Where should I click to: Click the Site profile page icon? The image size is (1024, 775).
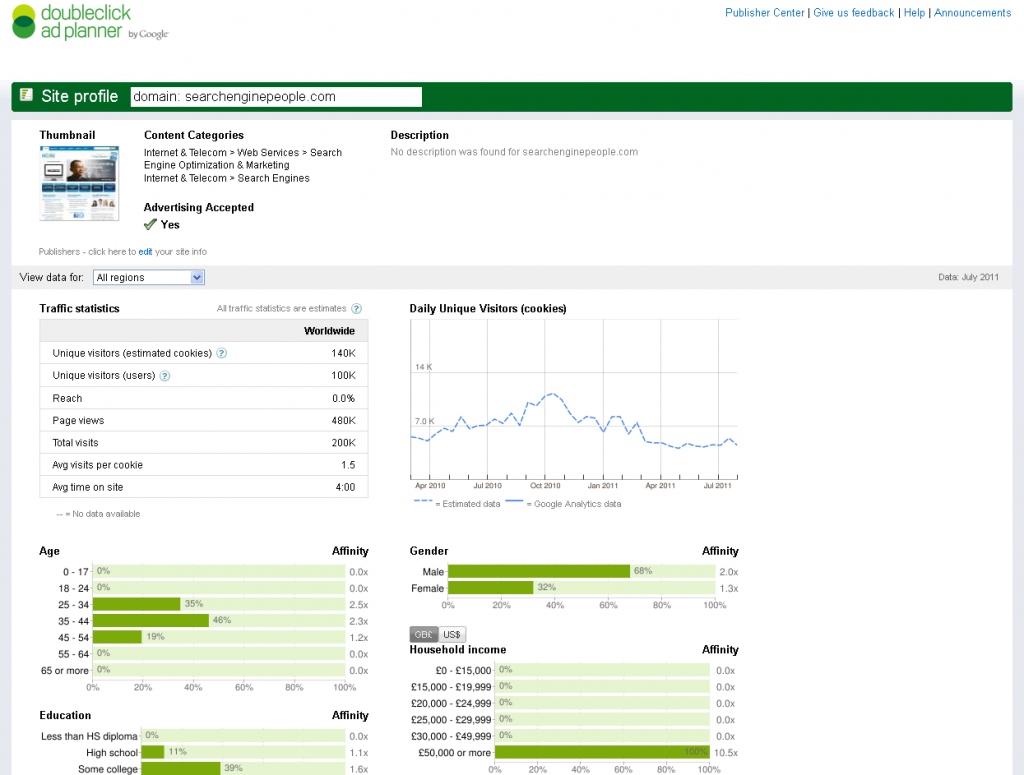(x=26, y=96)
